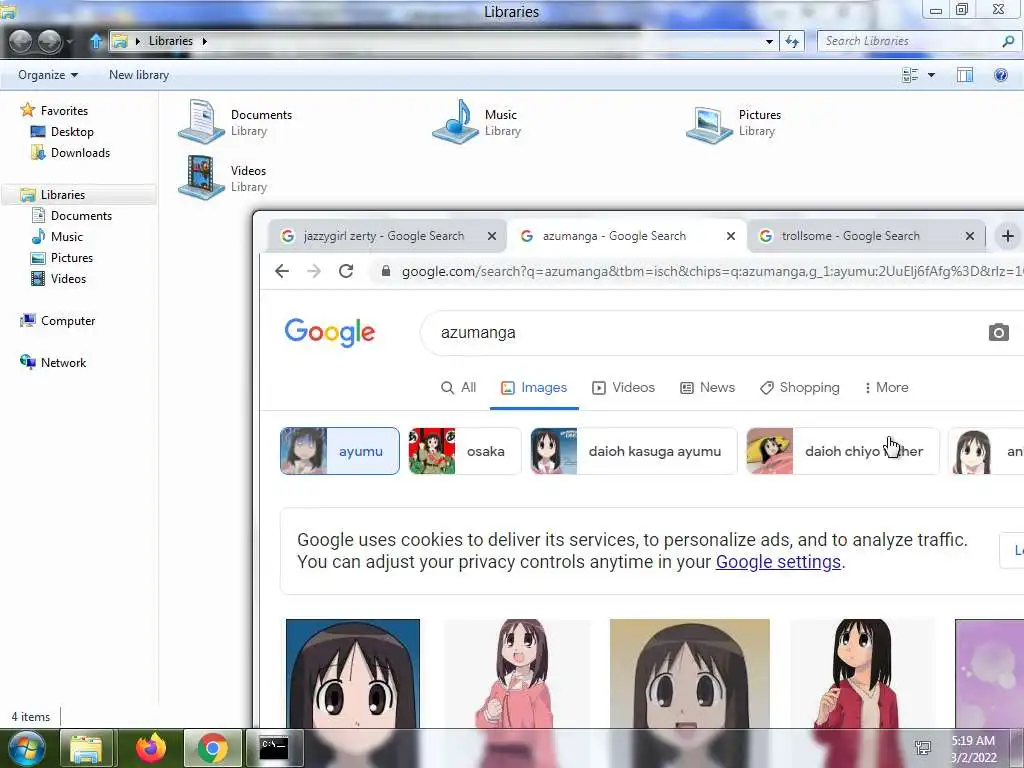
Task: Change the view icon in Explorer toolbar
Action: coord(910,75)
